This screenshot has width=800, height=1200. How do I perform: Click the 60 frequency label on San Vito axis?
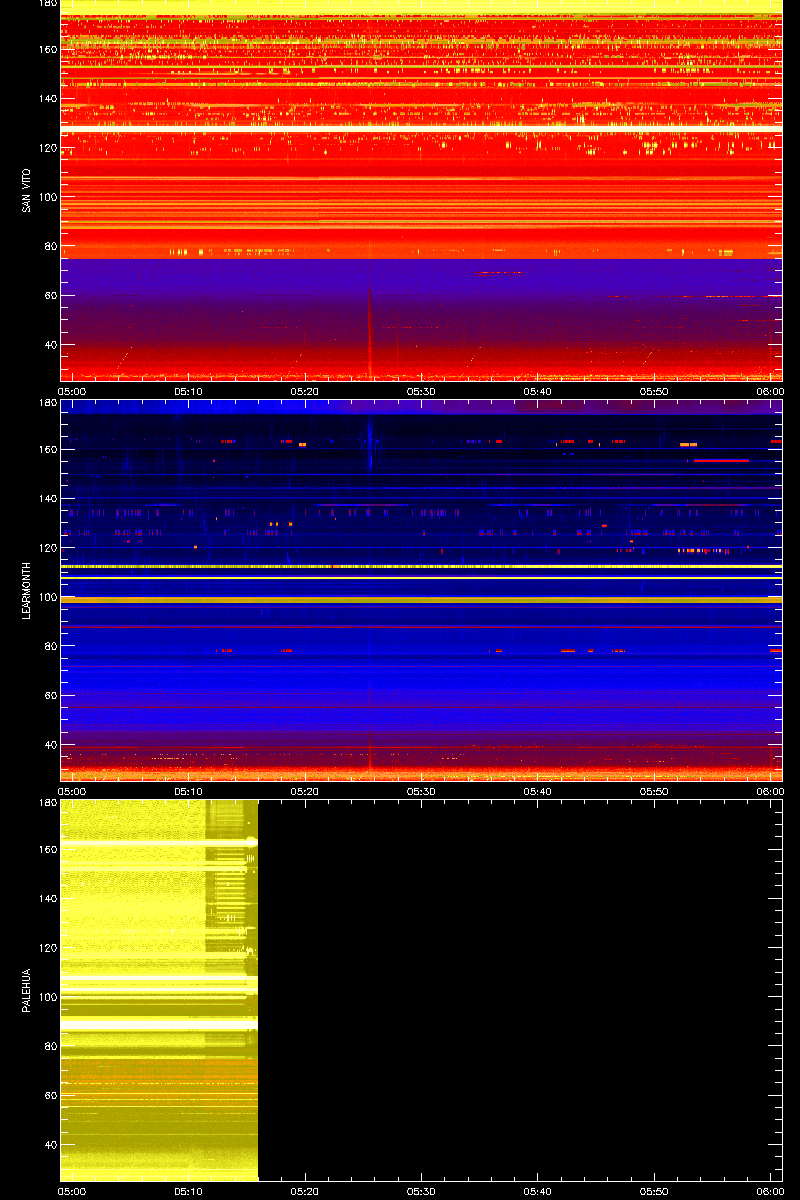[49, 296]
